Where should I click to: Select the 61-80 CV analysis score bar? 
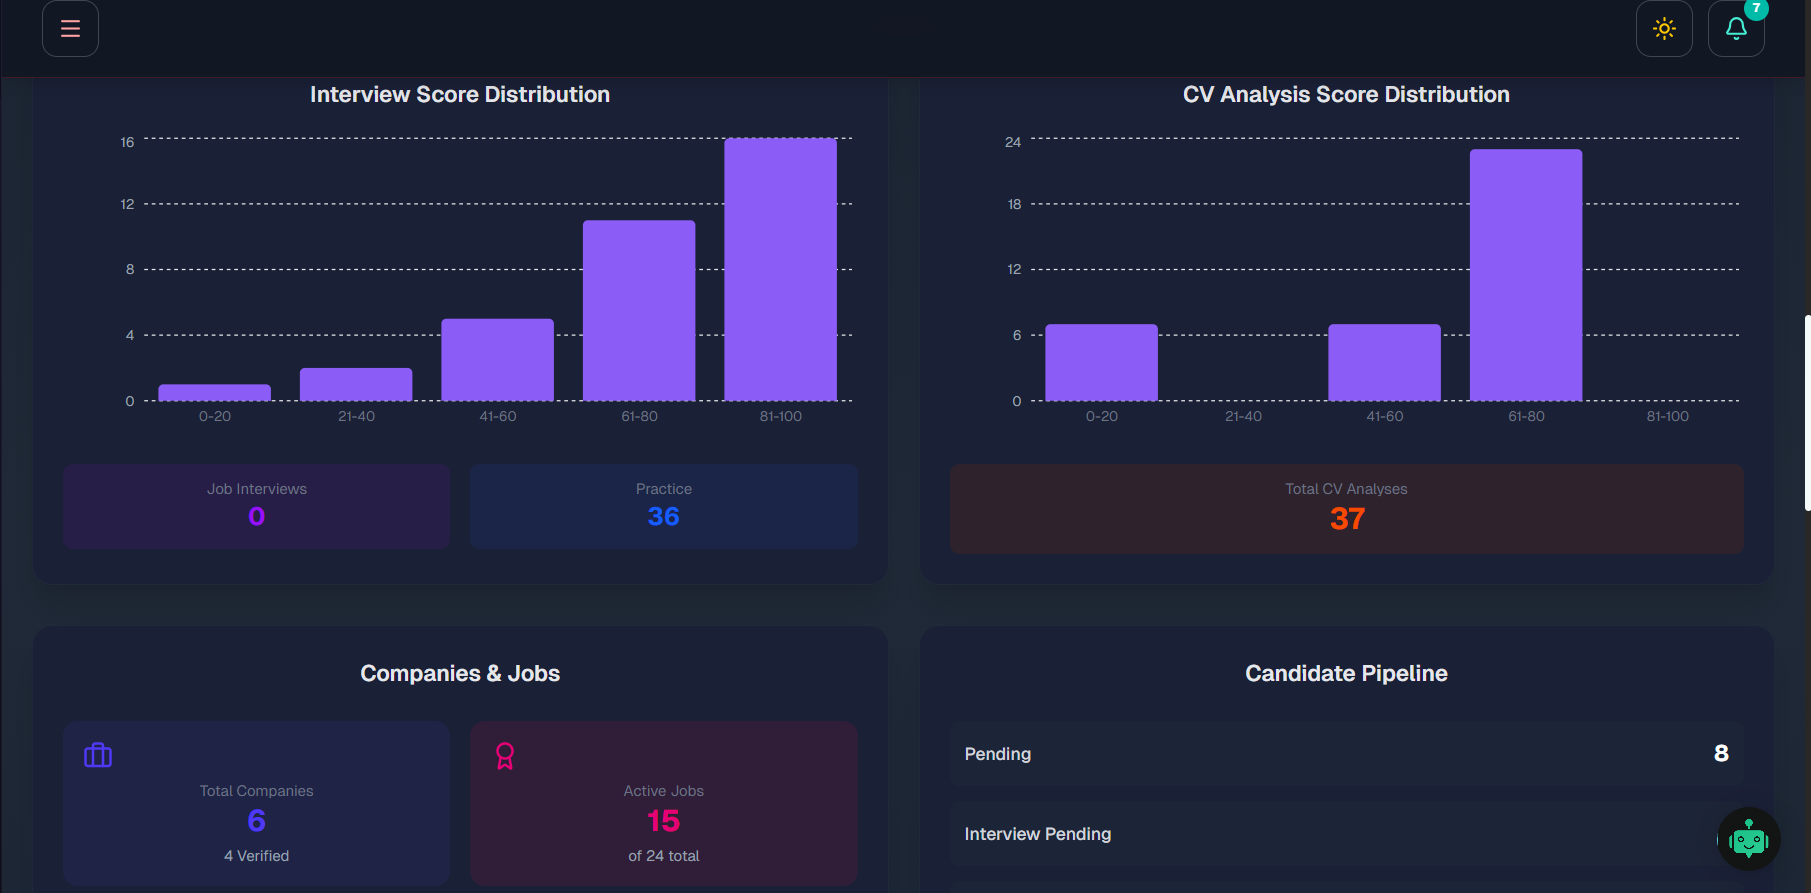pos(1526,275)
